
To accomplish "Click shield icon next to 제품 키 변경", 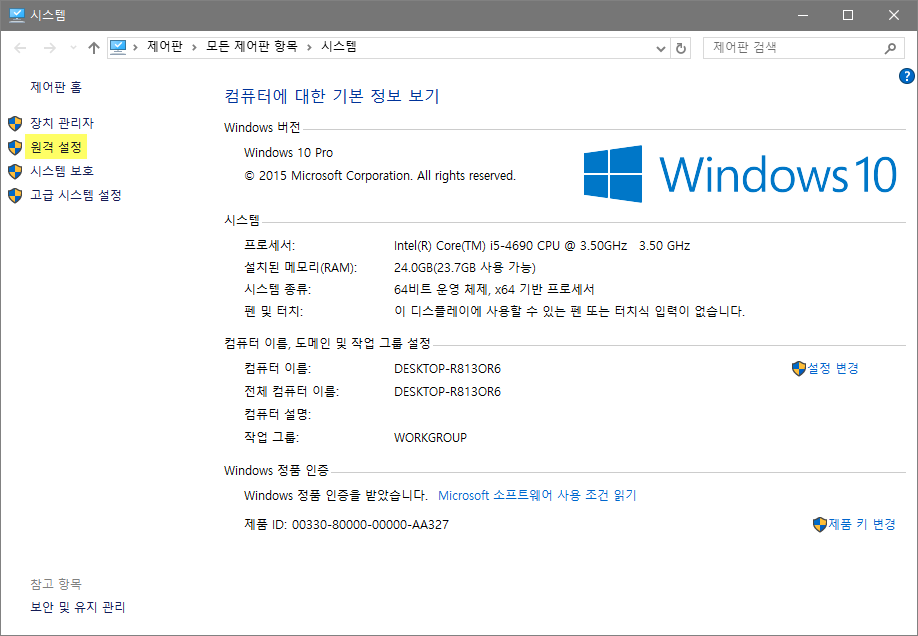I will [820, 524].
